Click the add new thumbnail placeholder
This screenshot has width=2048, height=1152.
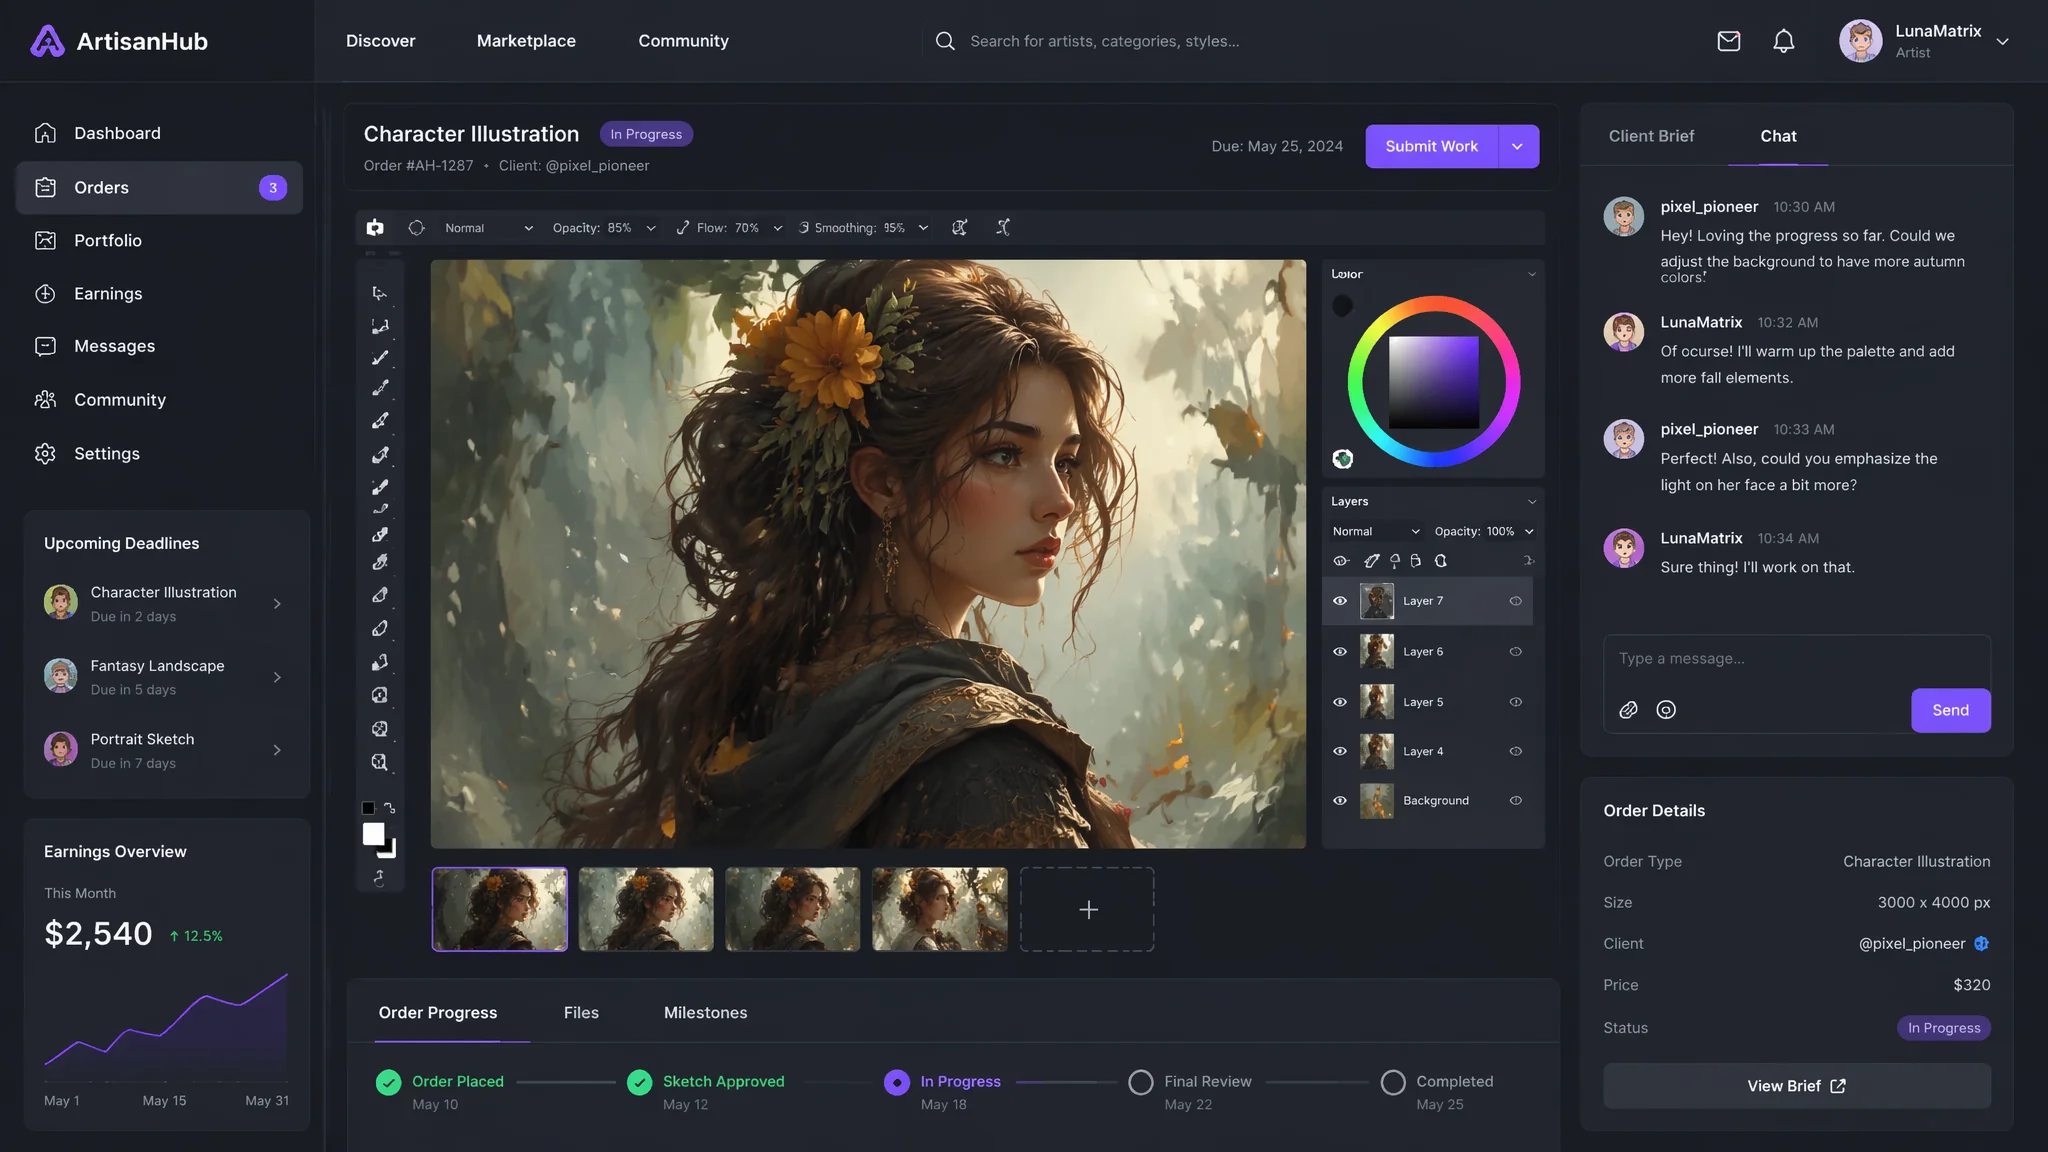pos(1087,909)
